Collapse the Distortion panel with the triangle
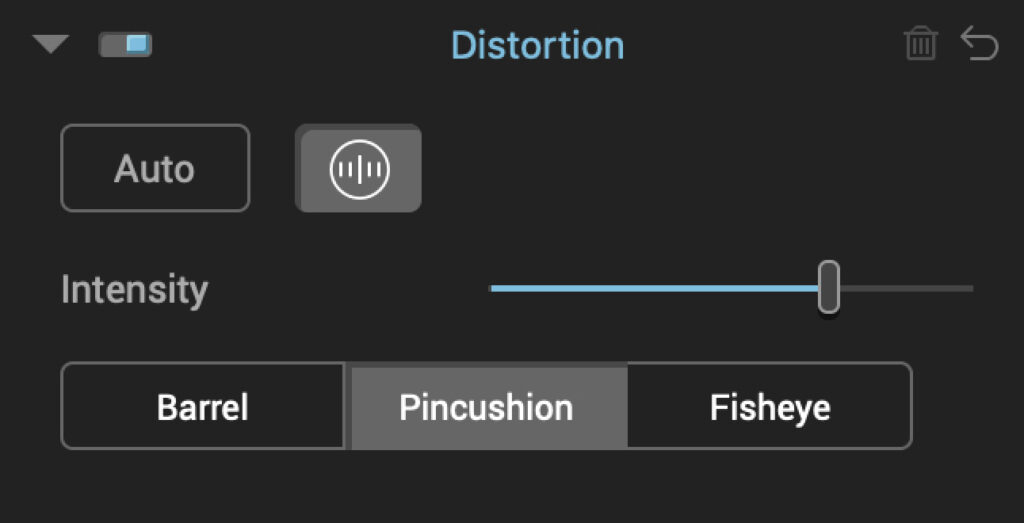The image size is (1024, 523). (50, 45)
